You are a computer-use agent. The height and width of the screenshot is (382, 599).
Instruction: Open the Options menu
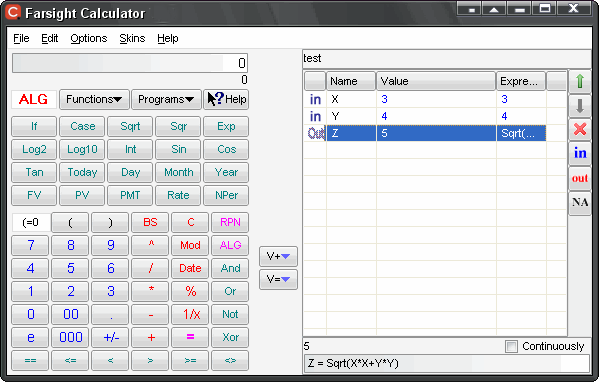[89, 38]
